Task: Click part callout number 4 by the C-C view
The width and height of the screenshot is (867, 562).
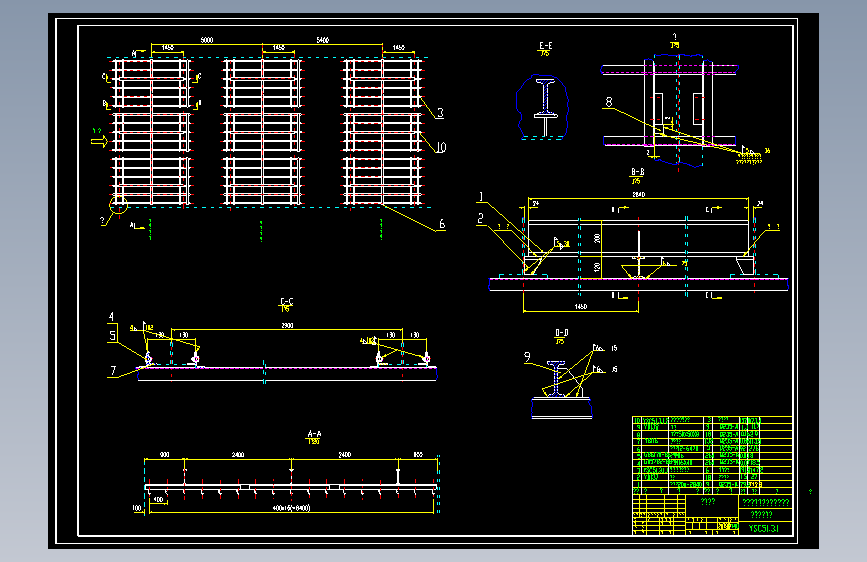Action: click(111, 317)
